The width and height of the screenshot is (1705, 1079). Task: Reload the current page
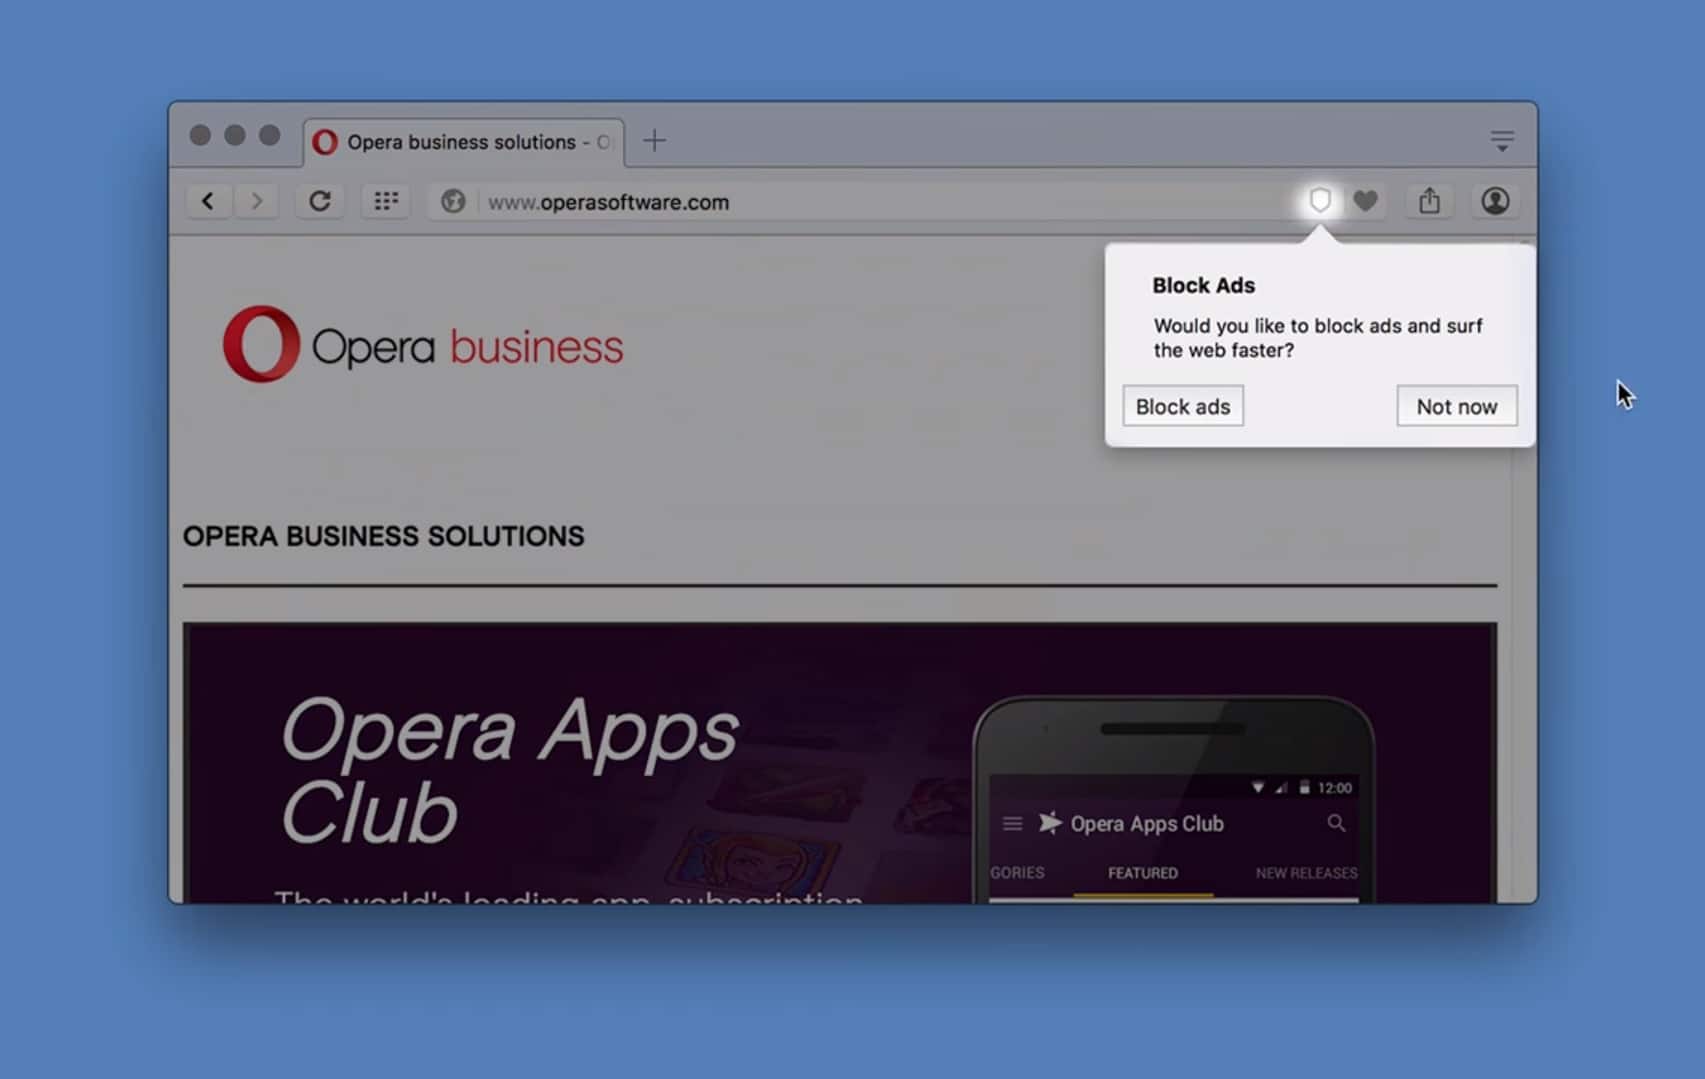(320, 201)
